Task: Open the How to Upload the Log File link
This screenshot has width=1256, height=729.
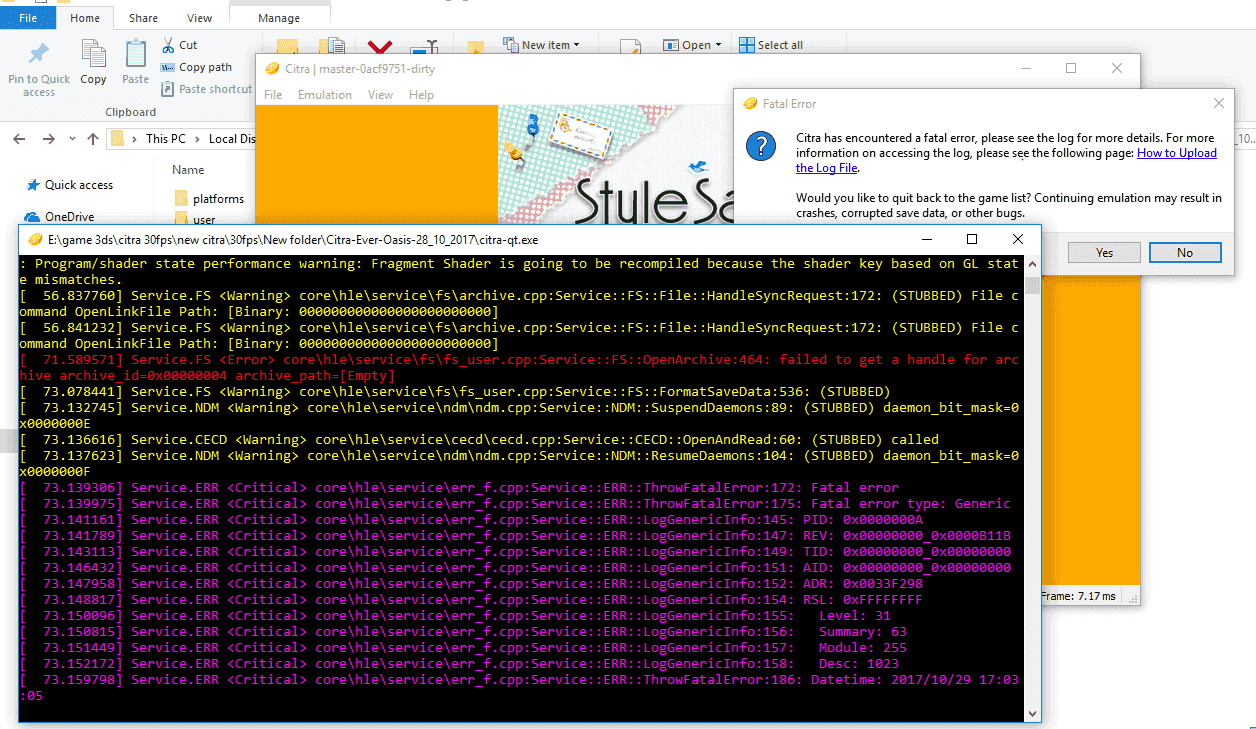Action: 1006,160
